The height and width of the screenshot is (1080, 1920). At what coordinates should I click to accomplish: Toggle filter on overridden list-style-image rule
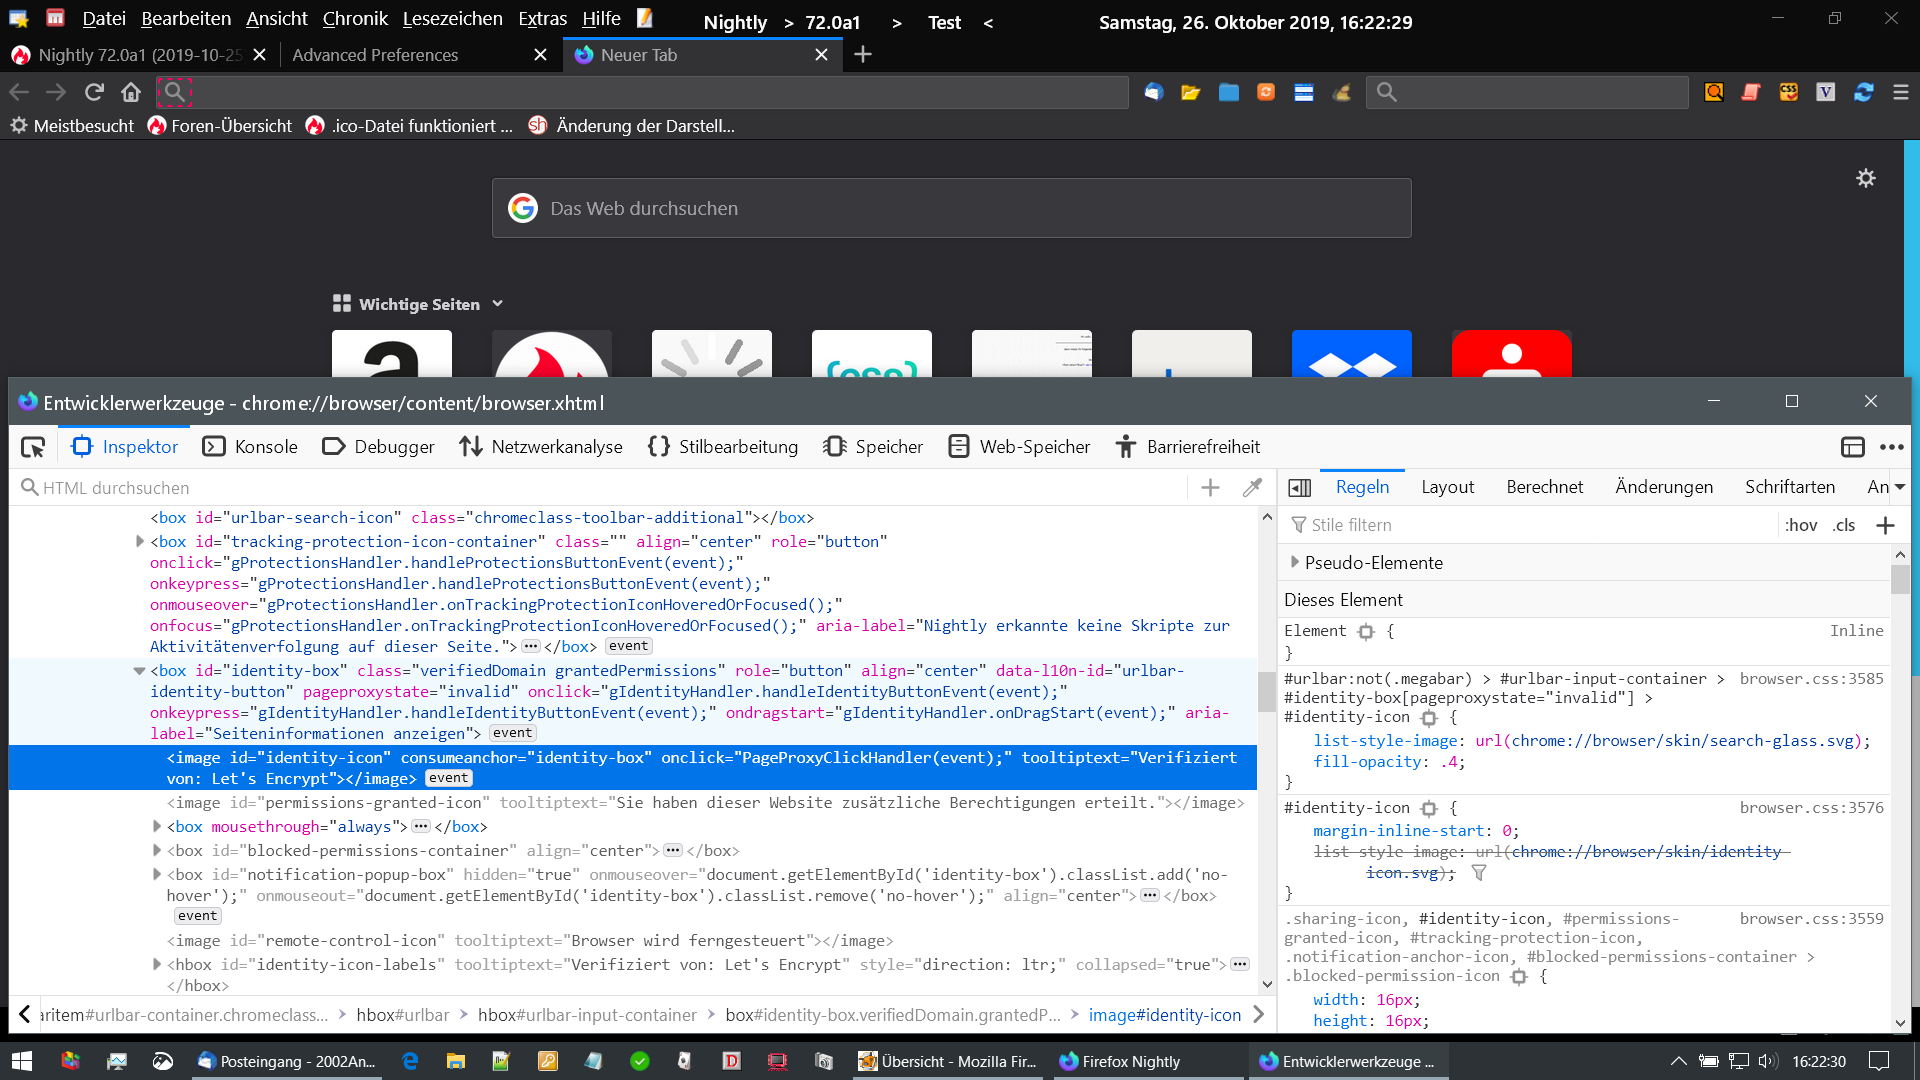1479,873
